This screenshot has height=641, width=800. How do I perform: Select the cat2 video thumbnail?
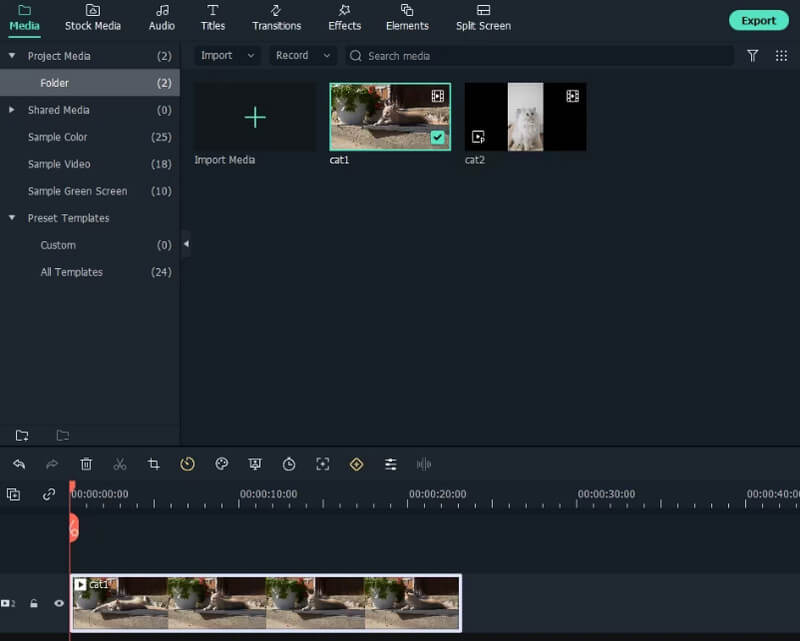click(526, 117)
